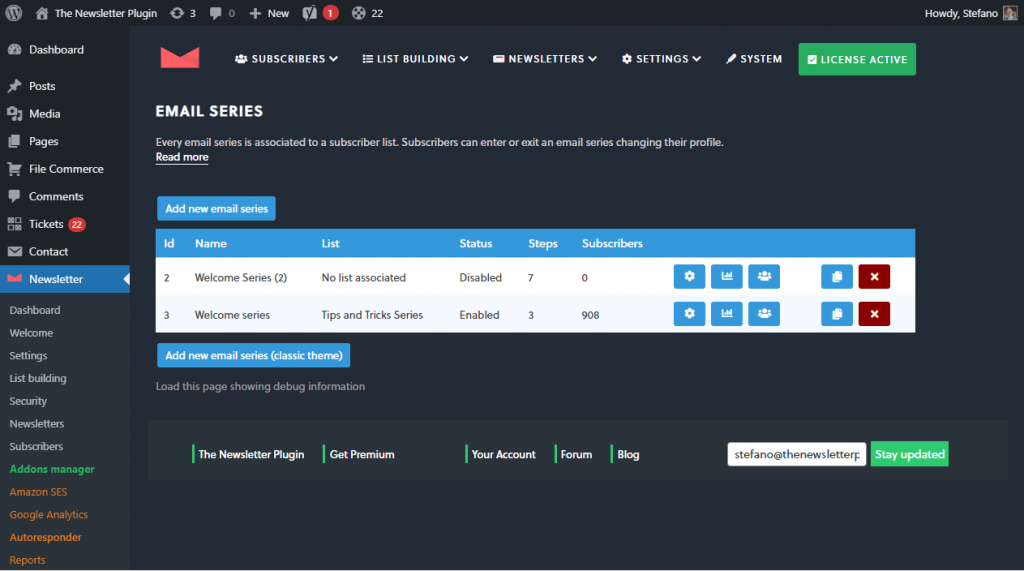Open File Commerce in sidebar

point(65,169)
